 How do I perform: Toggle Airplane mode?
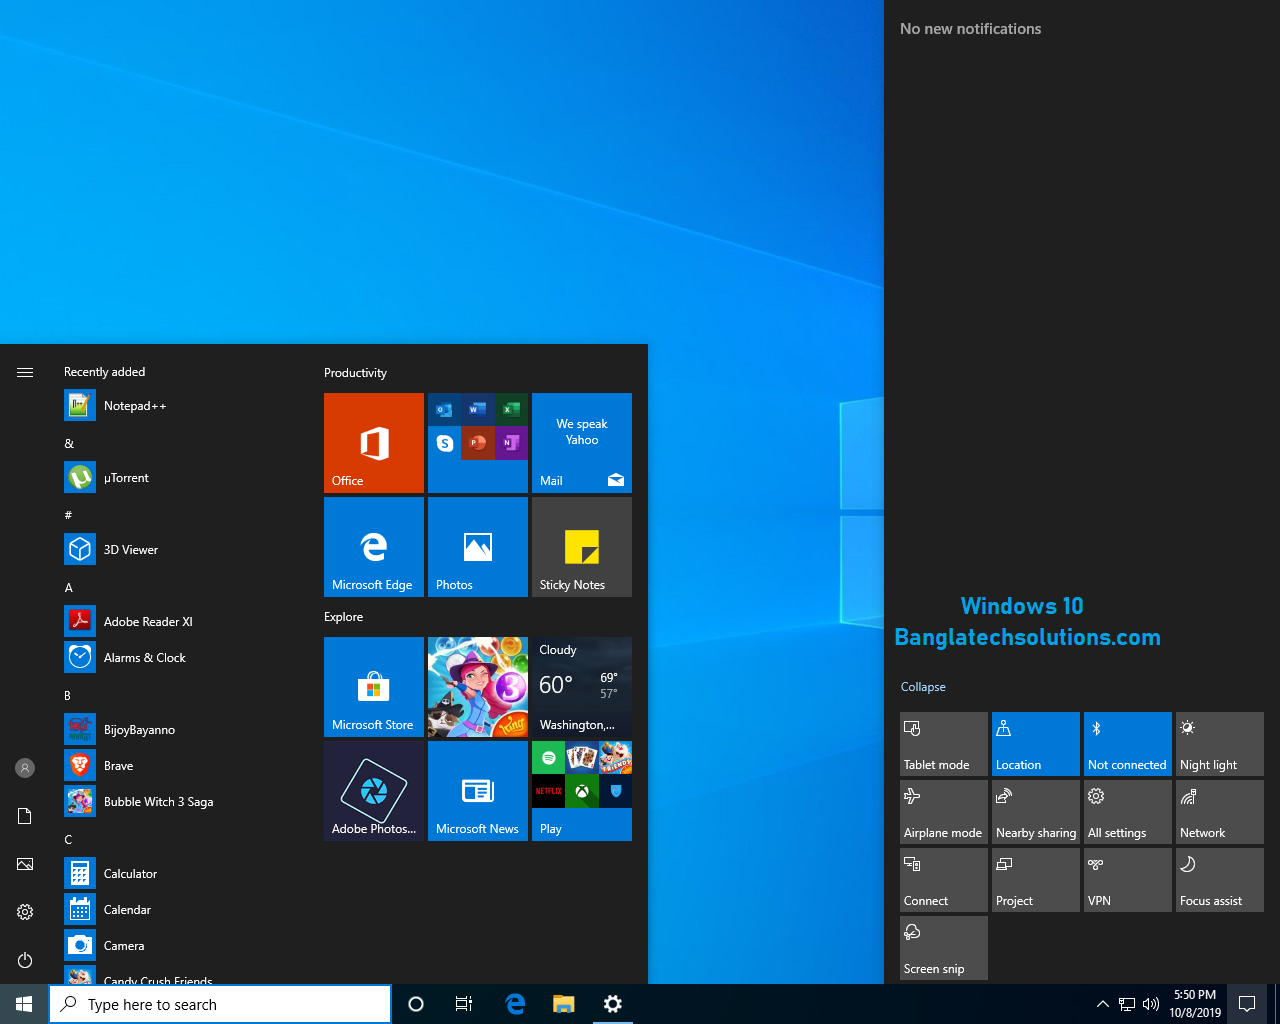944,812
